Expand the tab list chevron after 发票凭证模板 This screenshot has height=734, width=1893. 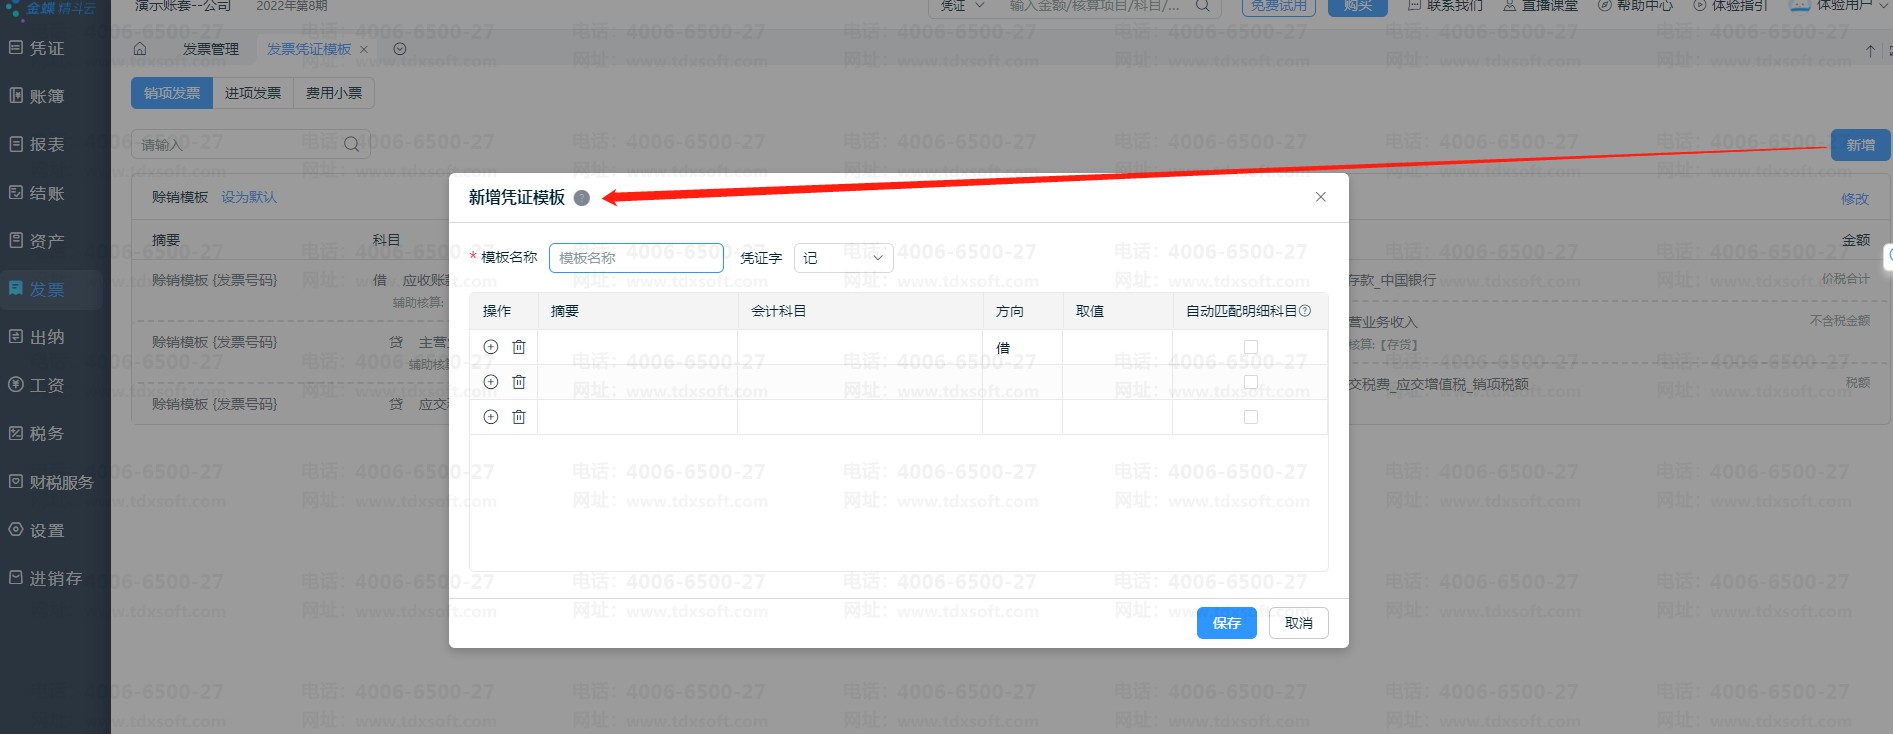click(x=400, y=49)
